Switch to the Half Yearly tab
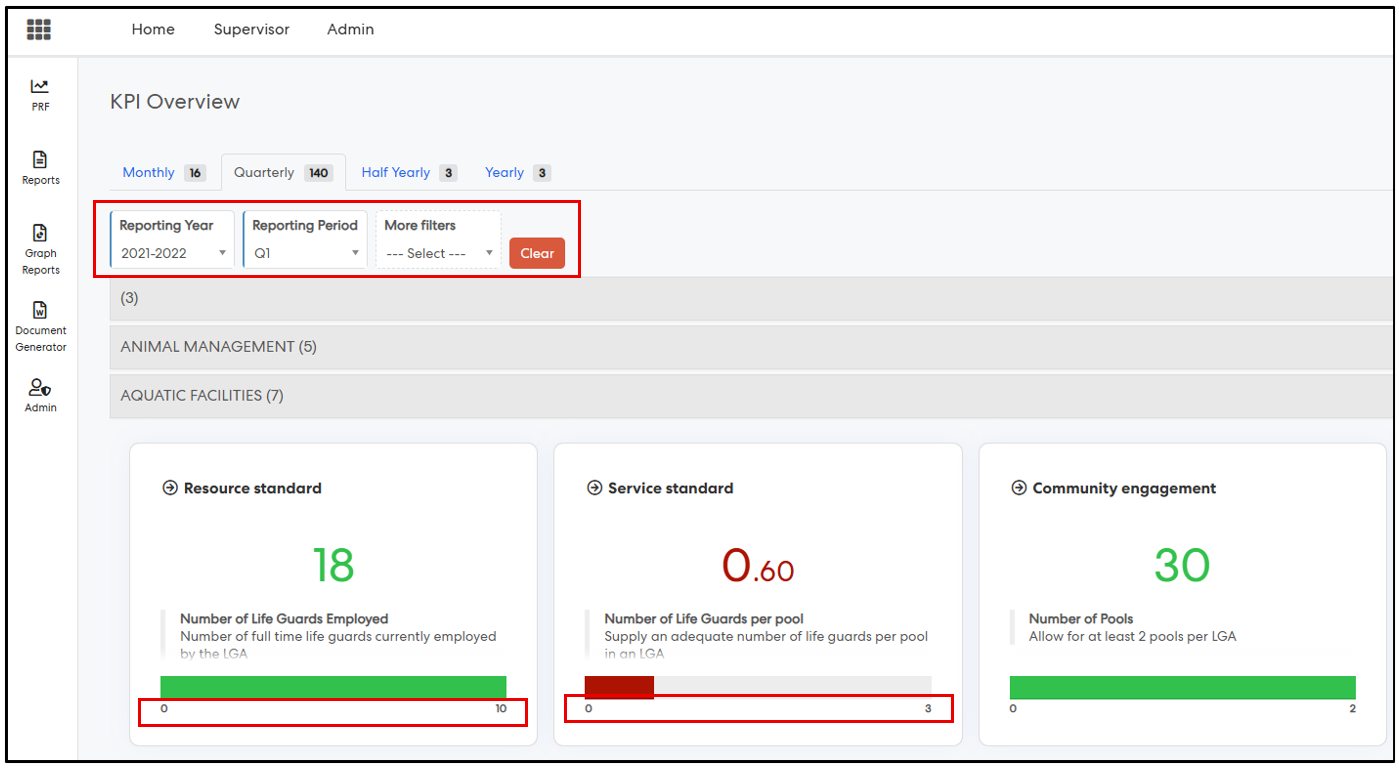Viewport: 1399px width, 769px height. [x=396, y=173]
